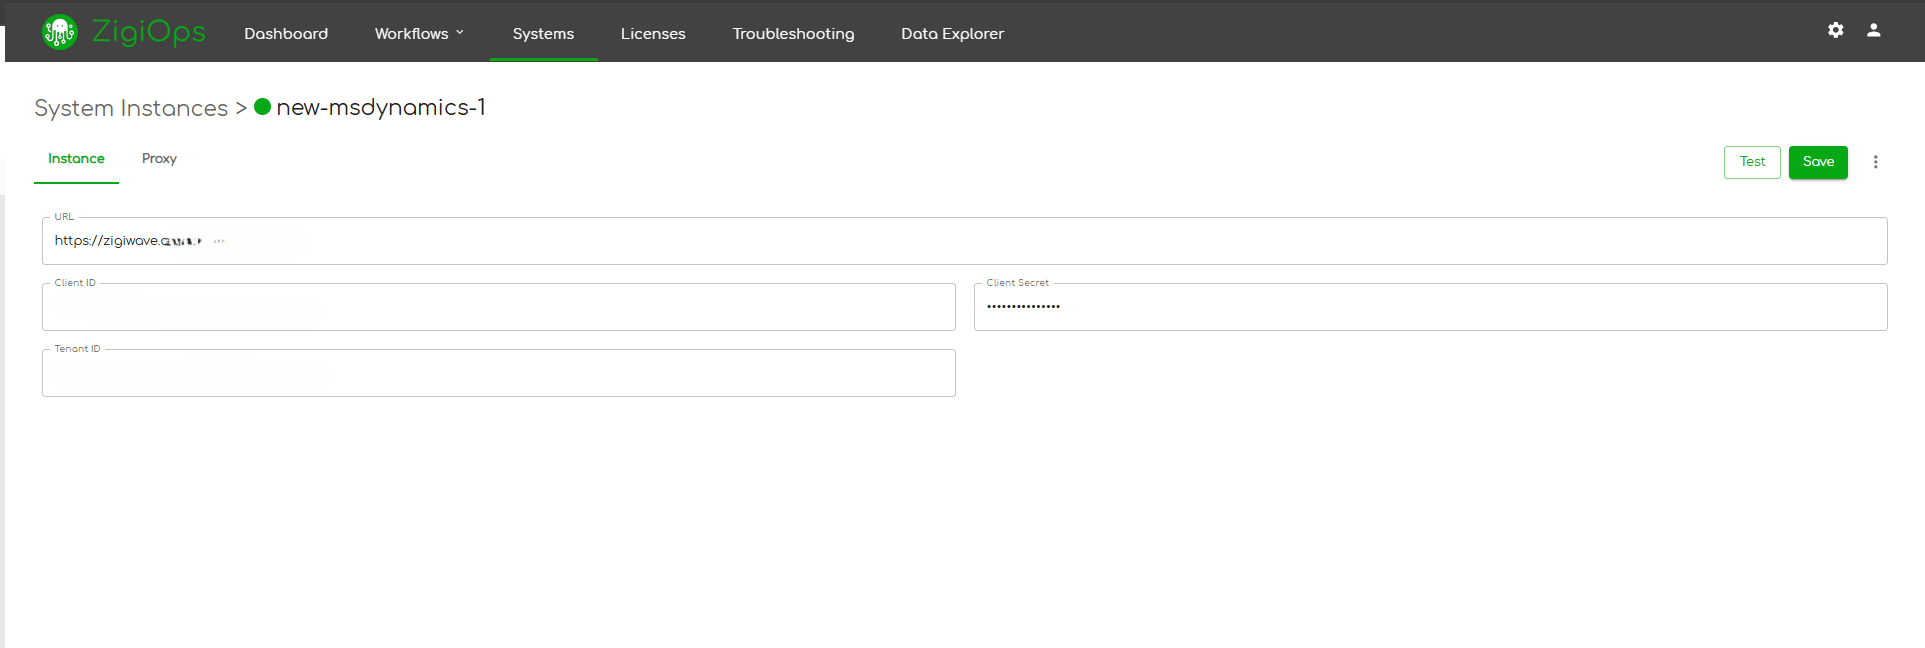Go to the Dashboard menu item
Image resolution: width=1925 pixels, height=648 pixels.
click(286, 33)
